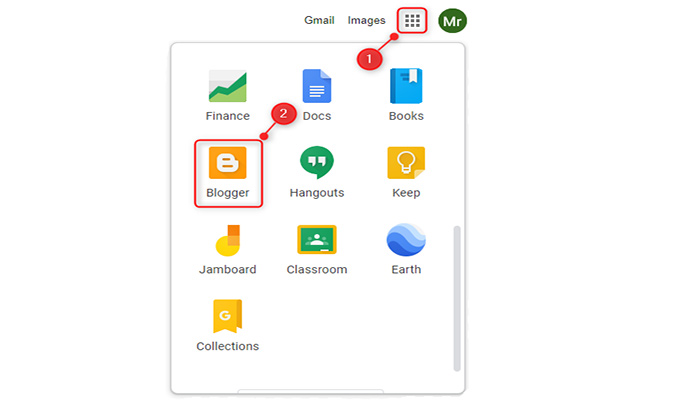Launch Blogger from the apps menu
The width and height of the screenshot is (700, 400).
coord(228,173)
